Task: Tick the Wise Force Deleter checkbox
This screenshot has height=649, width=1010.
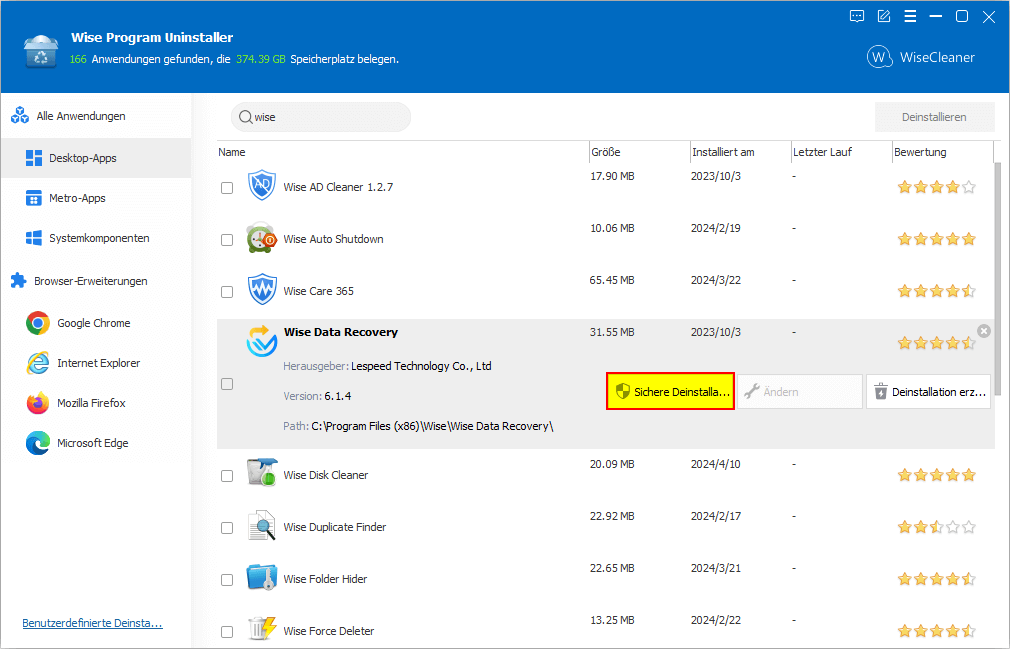Action: (x=227, y=632)
